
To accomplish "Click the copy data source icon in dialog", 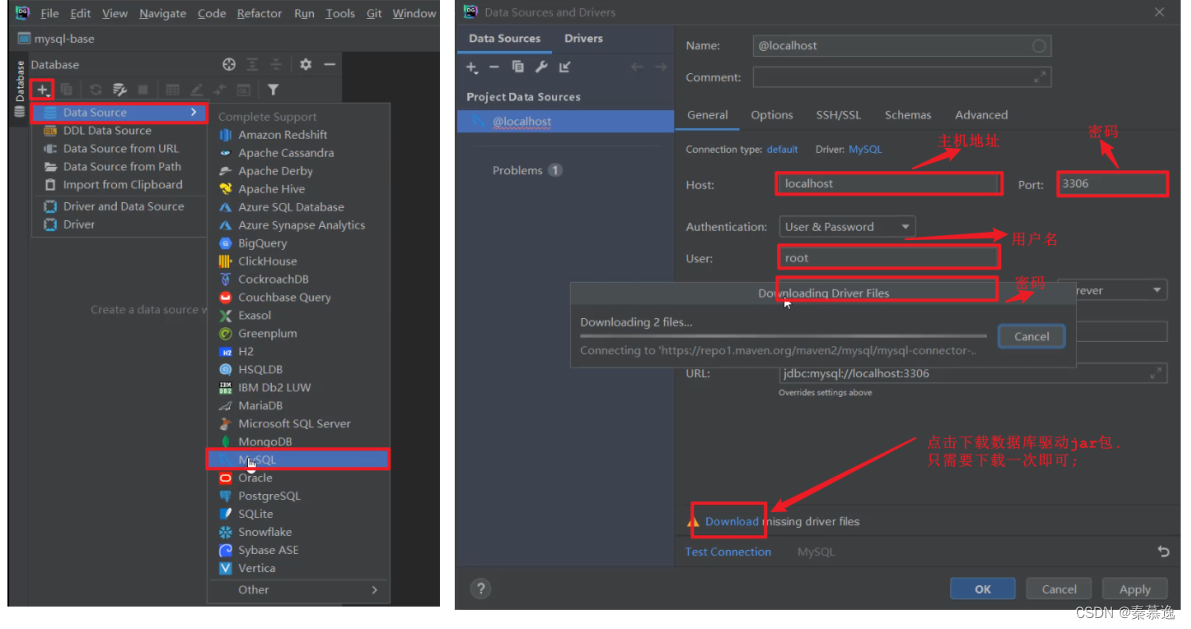I will [x=518, y=67].
